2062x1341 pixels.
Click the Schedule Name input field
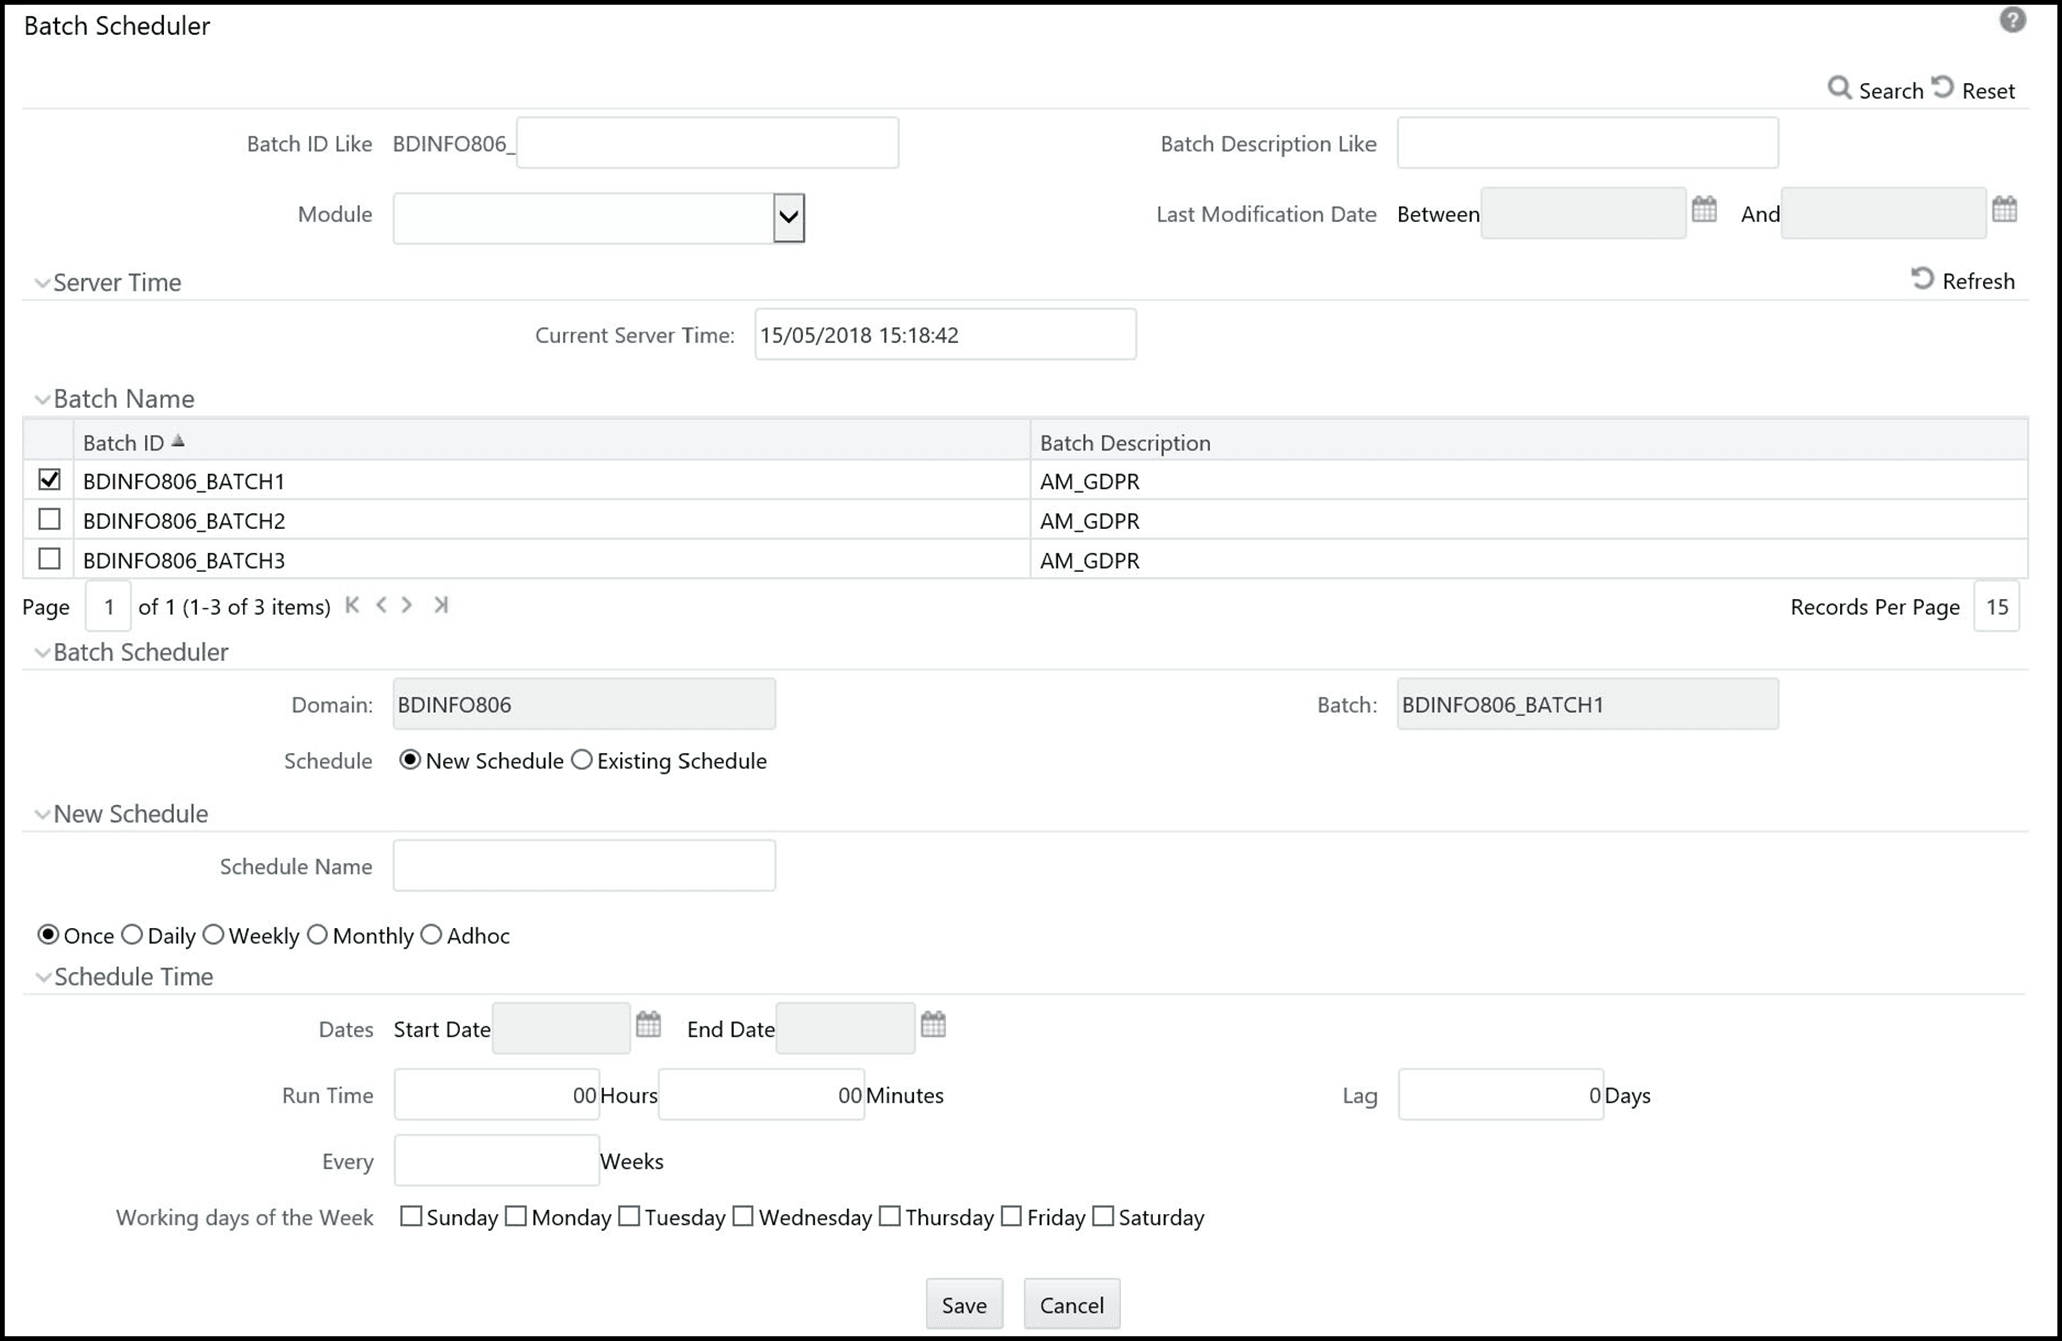click(x=584, y=865)
